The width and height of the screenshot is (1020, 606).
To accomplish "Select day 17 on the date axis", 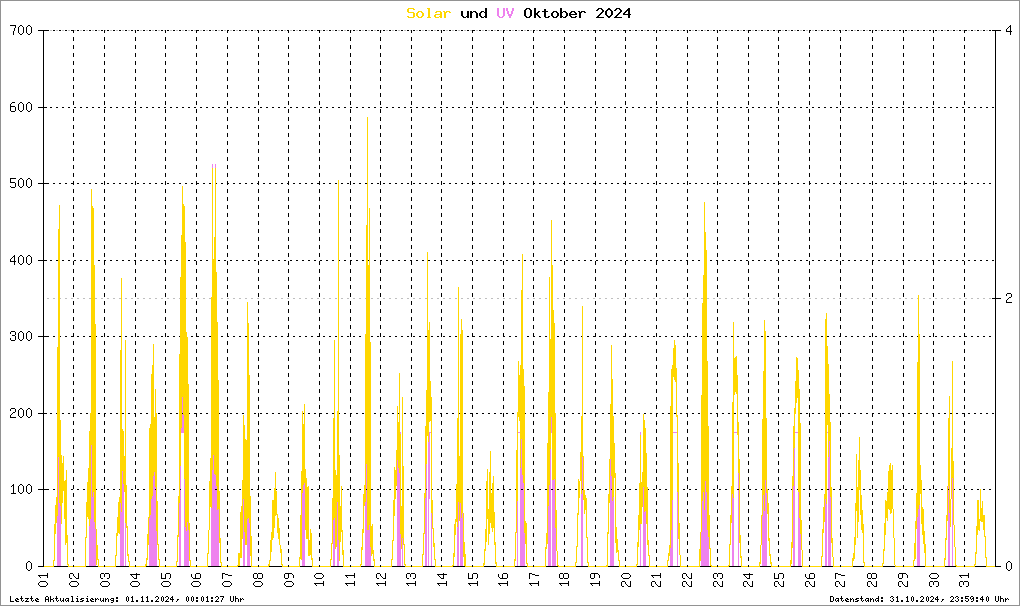I will 534,579.
